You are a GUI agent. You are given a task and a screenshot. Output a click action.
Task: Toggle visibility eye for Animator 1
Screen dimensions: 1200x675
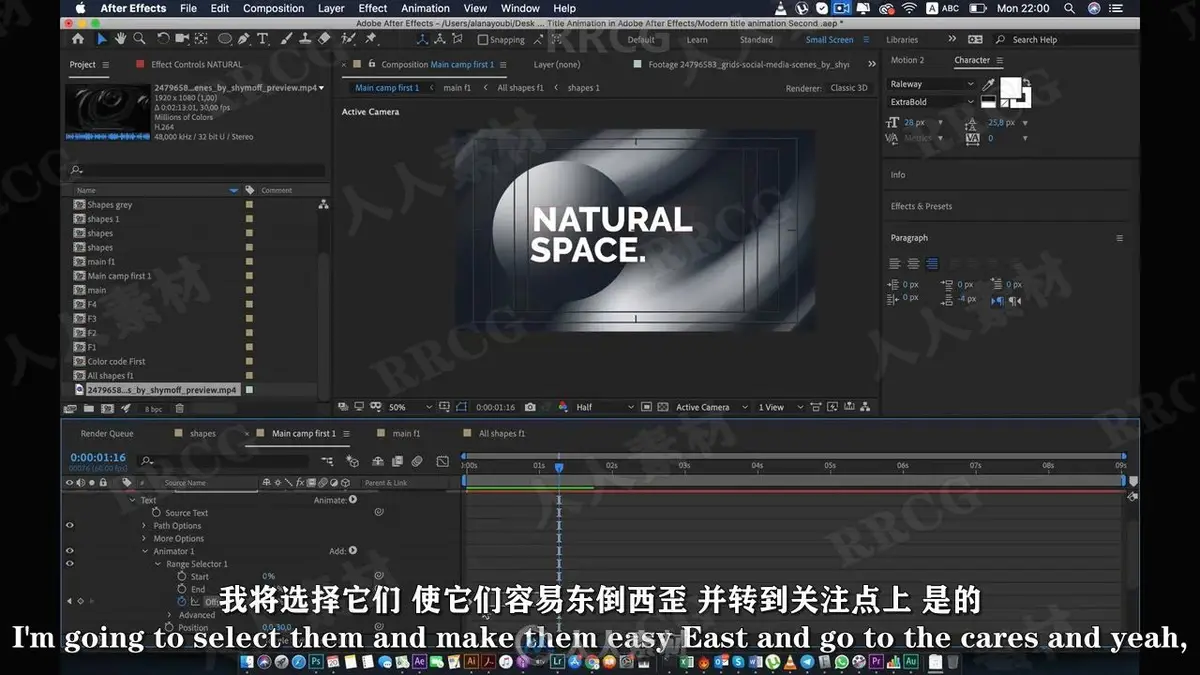70,551
